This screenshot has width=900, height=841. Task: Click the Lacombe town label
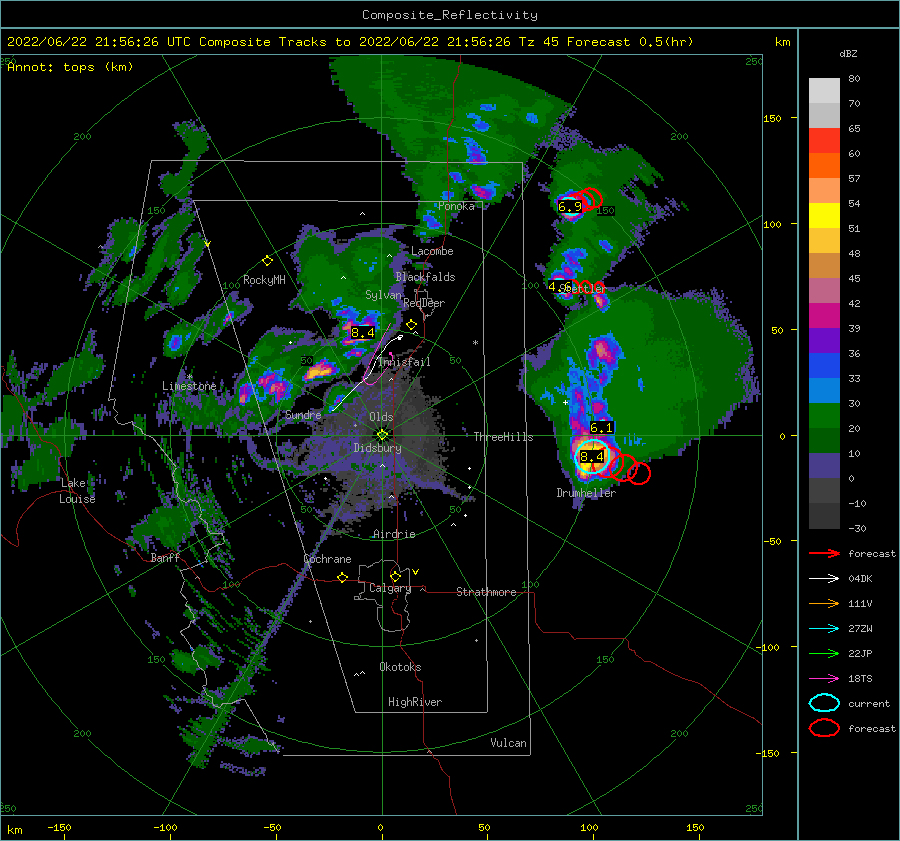432,251
